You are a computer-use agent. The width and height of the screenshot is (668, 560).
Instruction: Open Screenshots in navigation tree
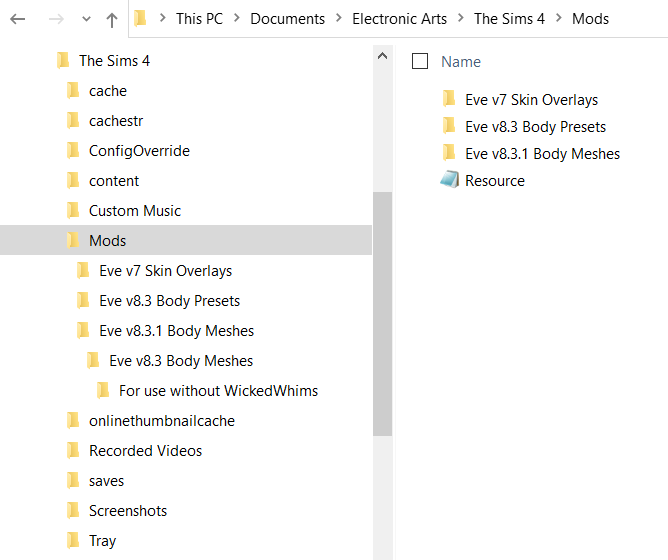(128, 511)
